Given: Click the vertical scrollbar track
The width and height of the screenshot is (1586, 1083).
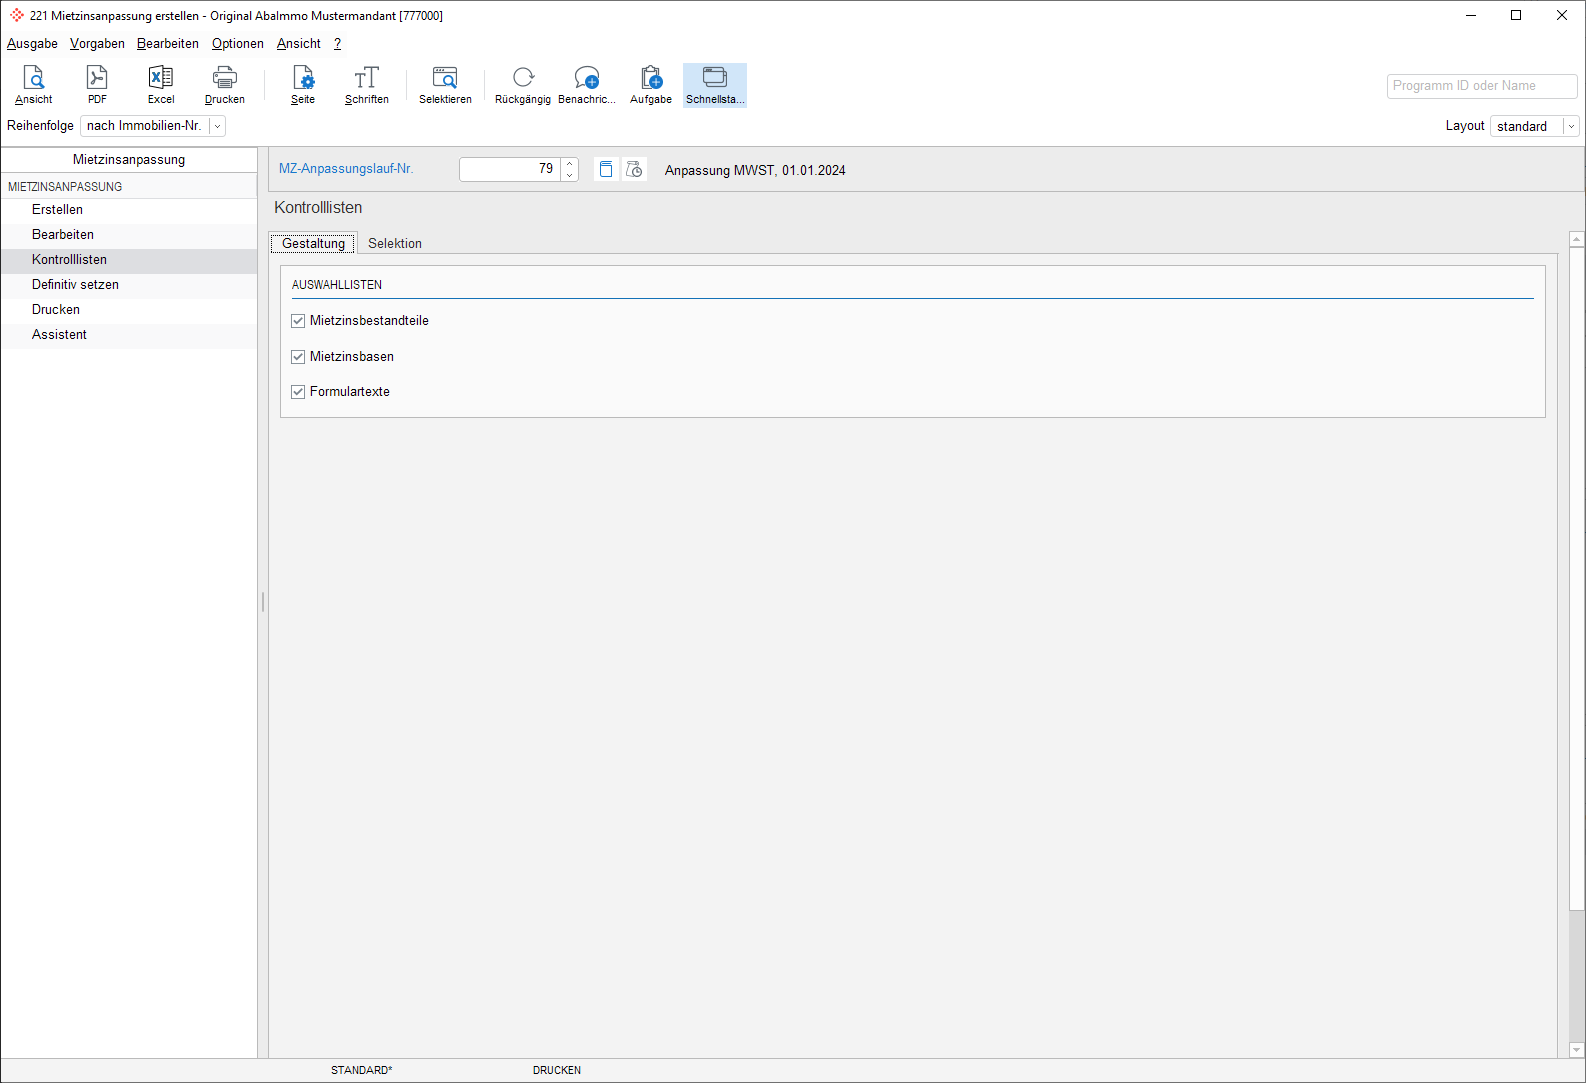Looking at the screenshot, I should coord(1577,975).
